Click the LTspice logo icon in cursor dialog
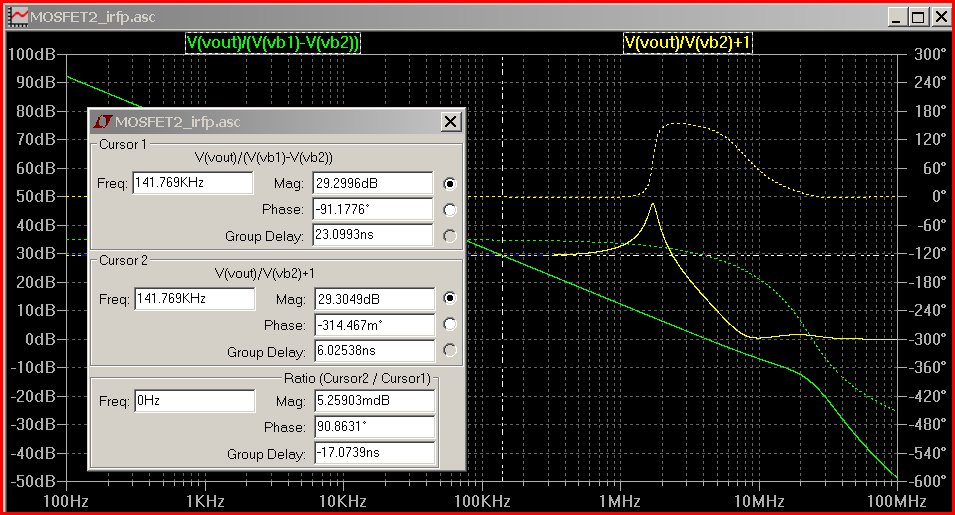 coord(102,122)
